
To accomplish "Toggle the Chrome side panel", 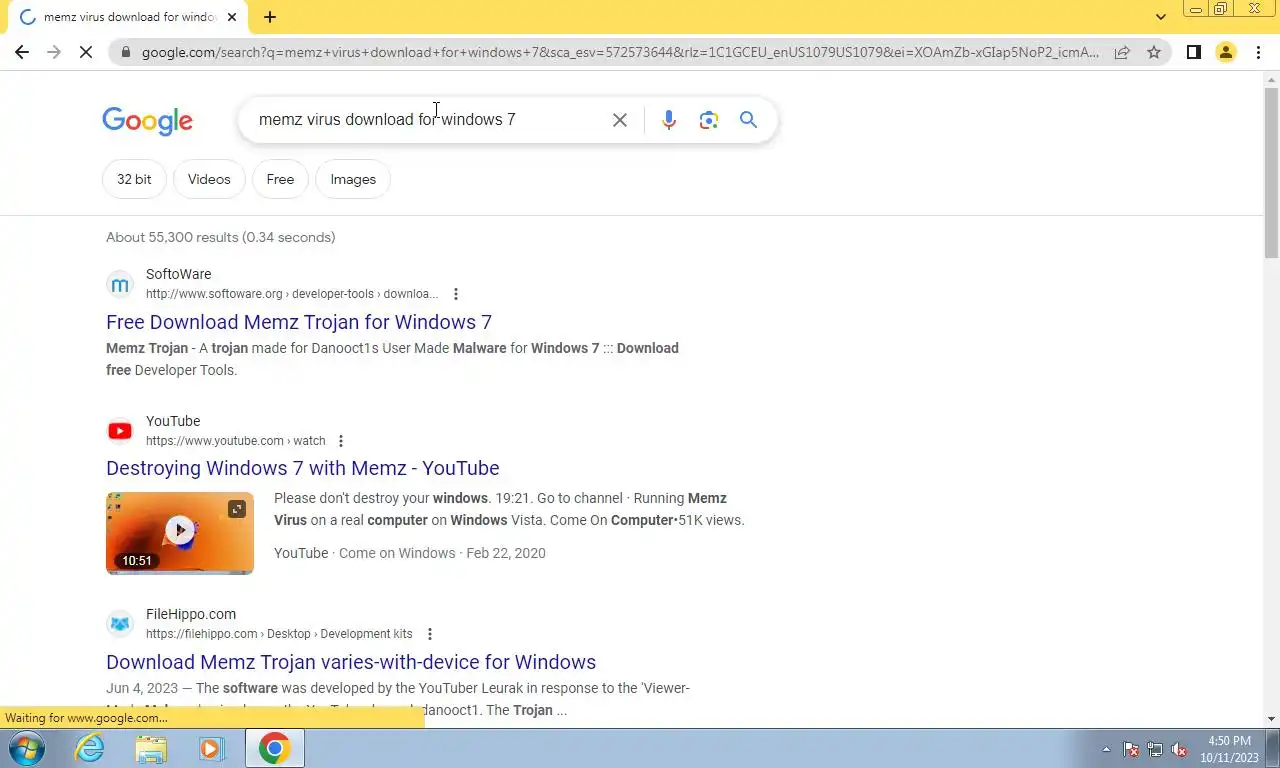I will click(x=1193, y=52).
